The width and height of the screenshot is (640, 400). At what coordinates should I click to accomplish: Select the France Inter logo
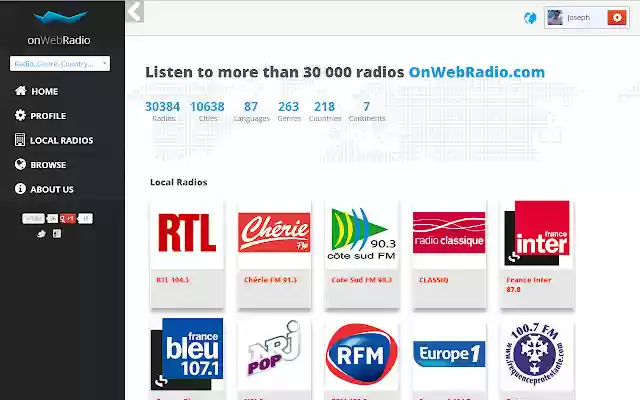coord(537,233)
